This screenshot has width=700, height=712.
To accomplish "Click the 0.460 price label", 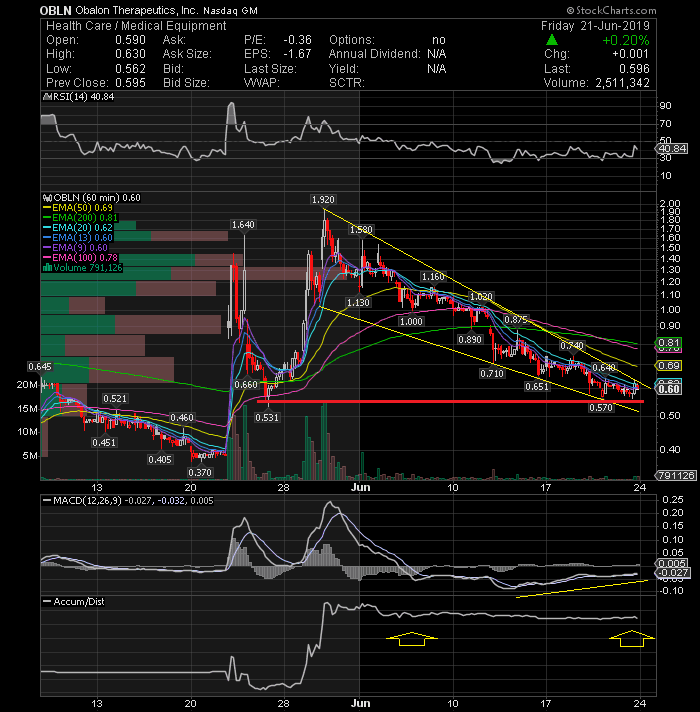I will pos(182,418).
